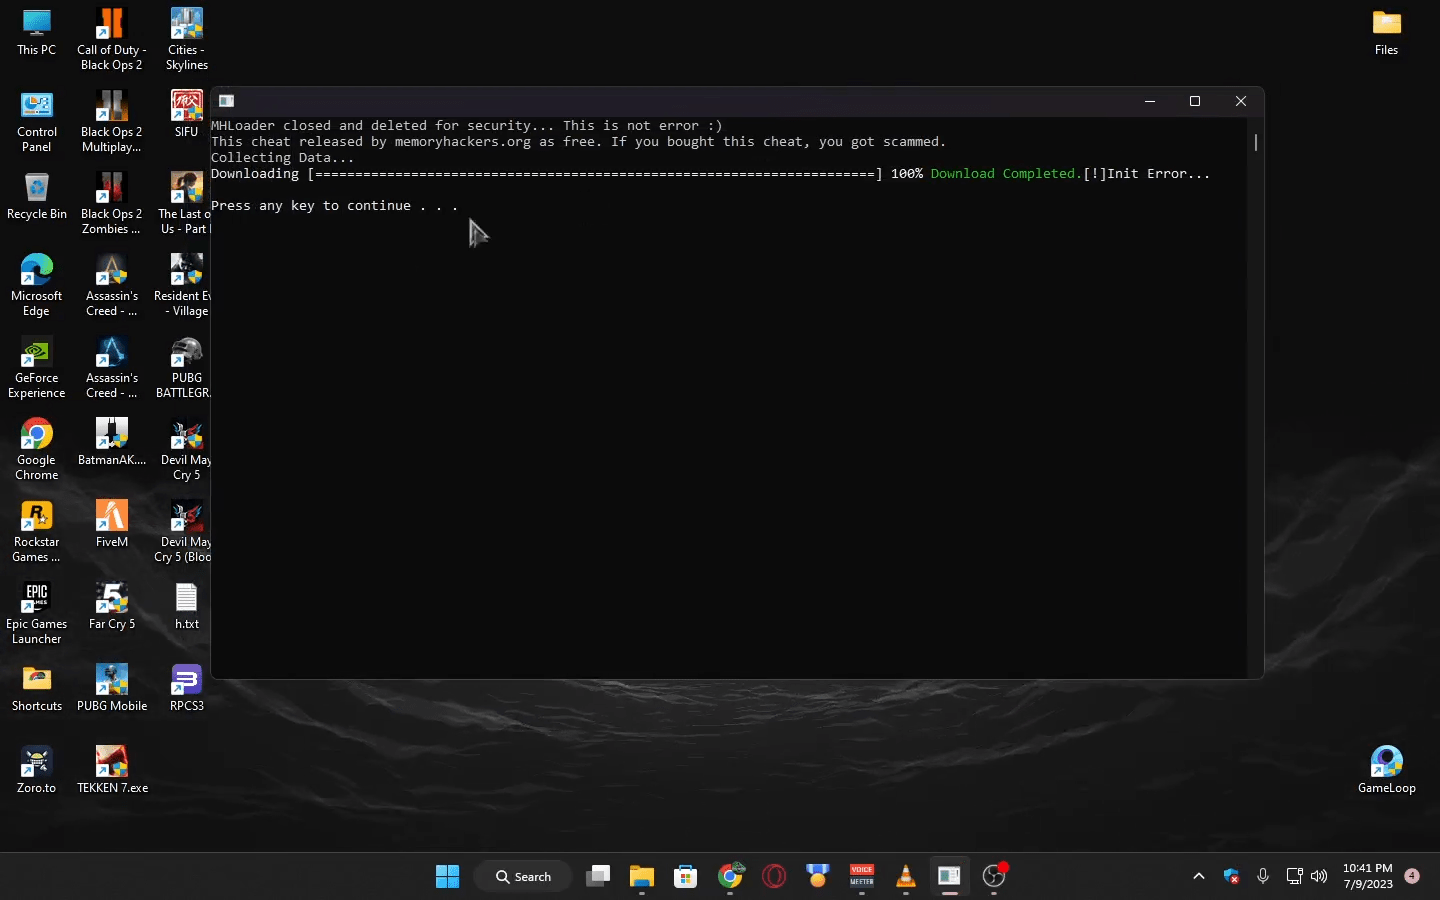Launch GameLoop from the desktop
Image resolution: width=1440 pixels, height=900 pixels.
coord(1387,770)
